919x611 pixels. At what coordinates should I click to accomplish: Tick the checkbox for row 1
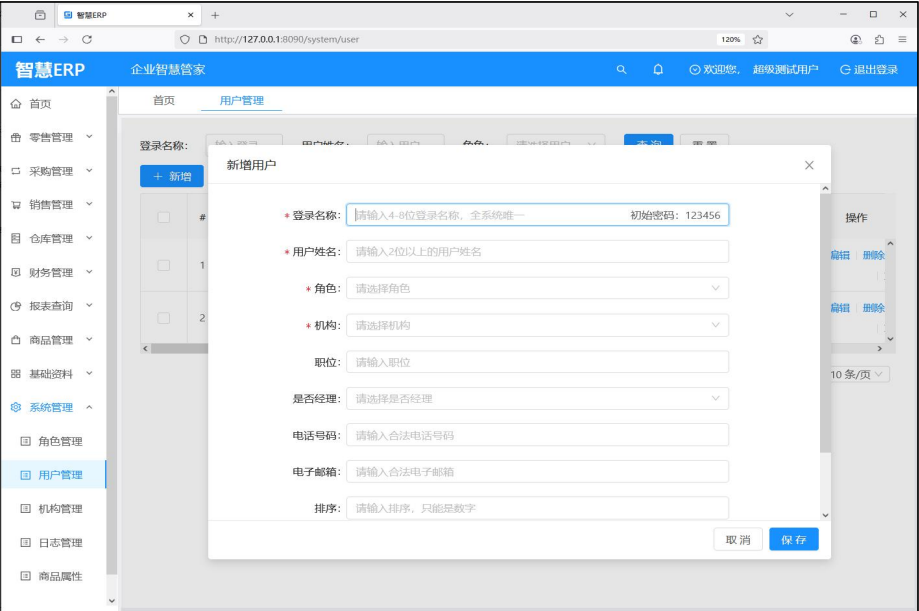[164, 265]
